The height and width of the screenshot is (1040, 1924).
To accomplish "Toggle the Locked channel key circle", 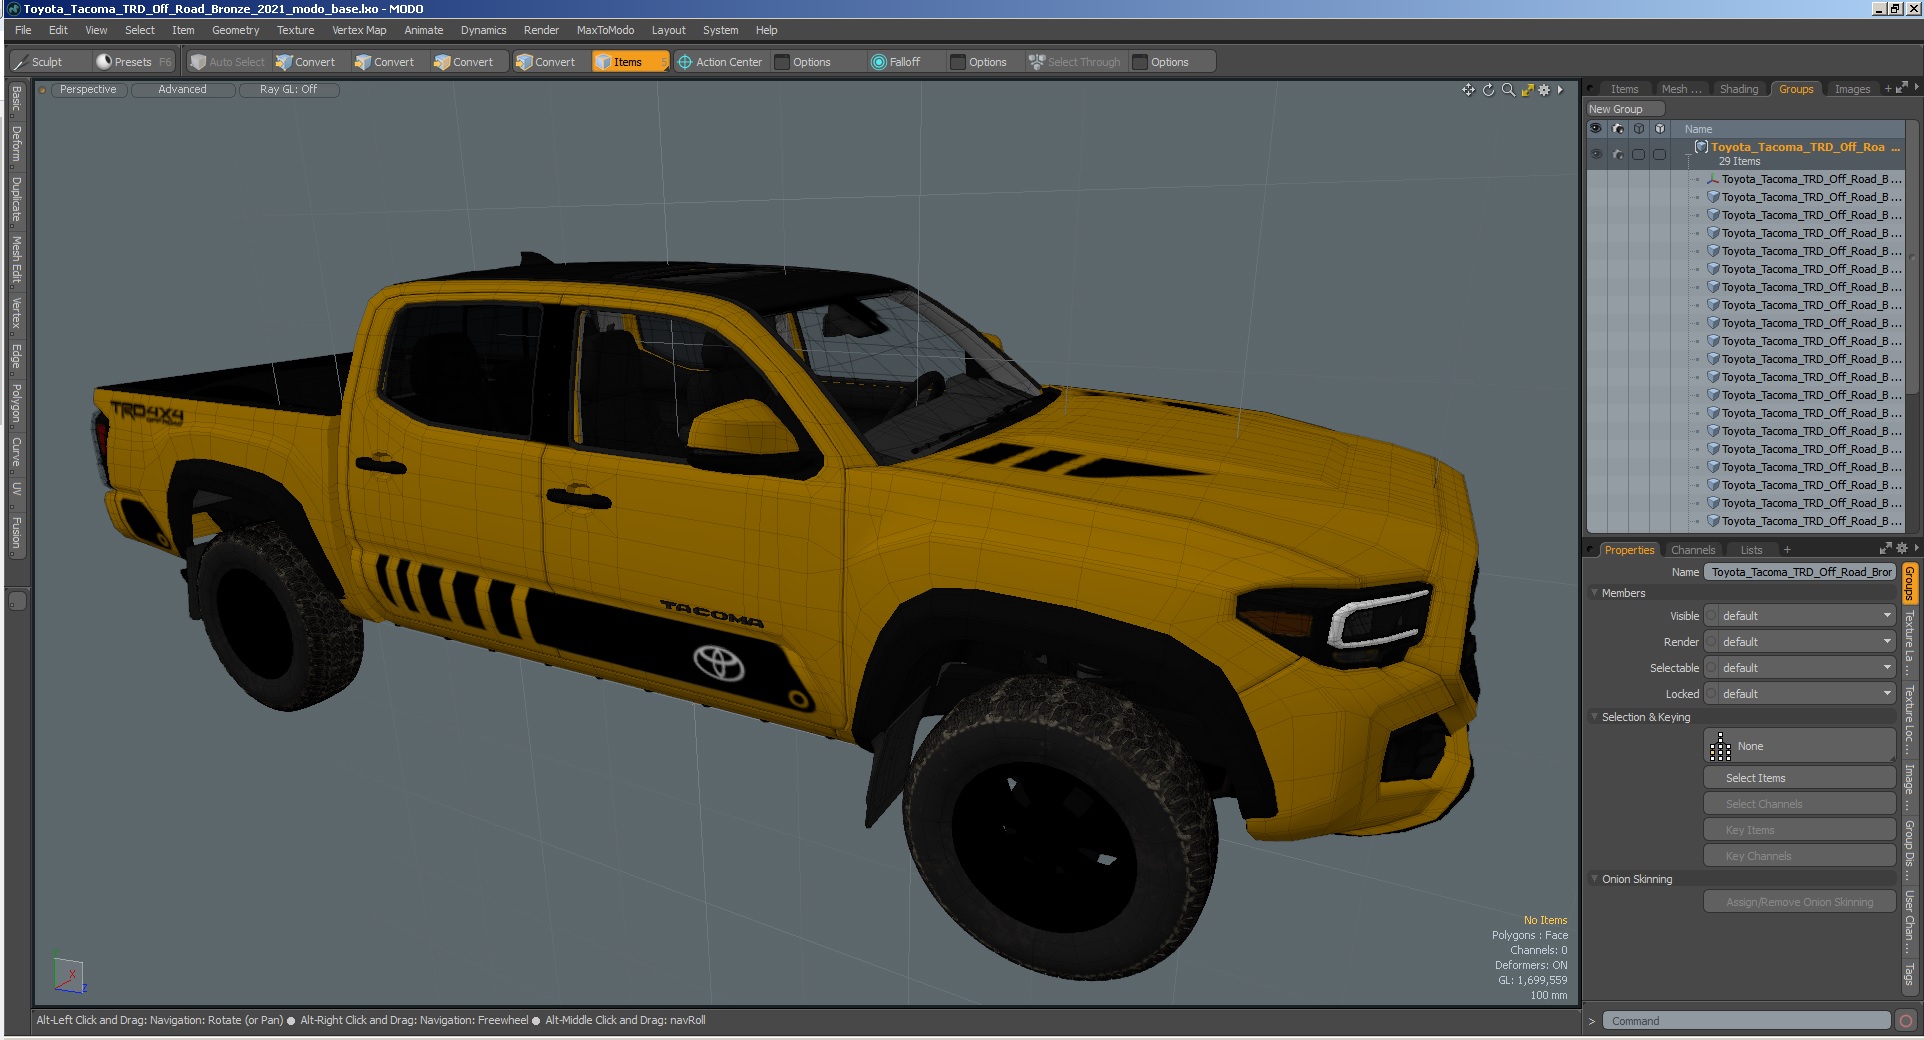I will pos(1711,694).
